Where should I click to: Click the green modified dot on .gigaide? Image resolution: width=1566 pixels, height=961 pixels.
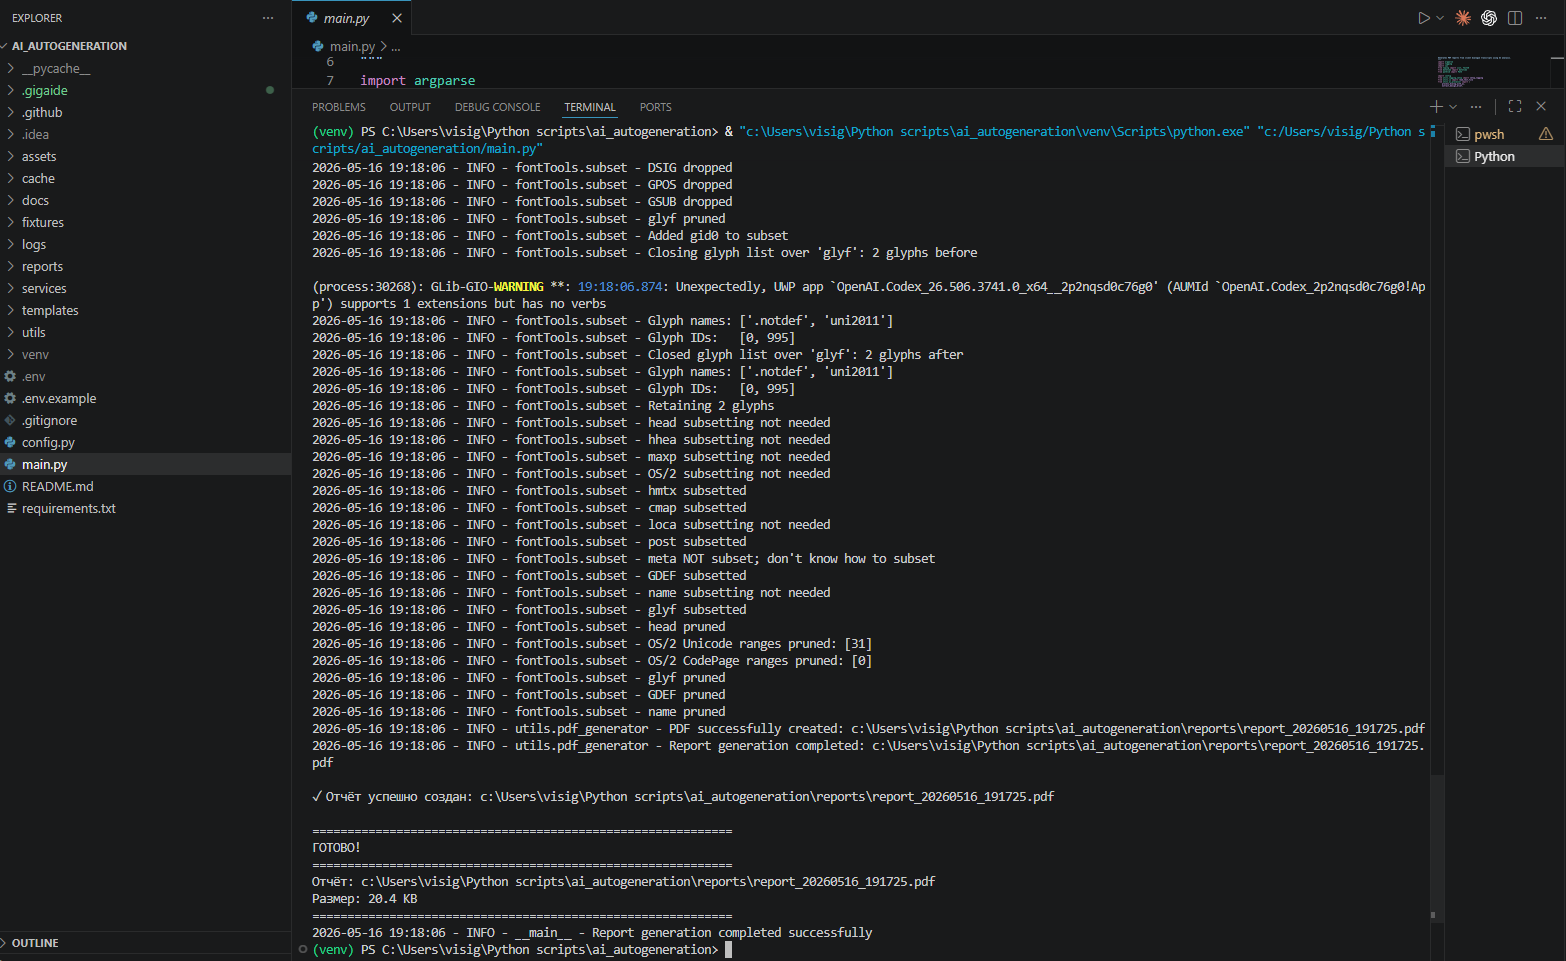270,90
